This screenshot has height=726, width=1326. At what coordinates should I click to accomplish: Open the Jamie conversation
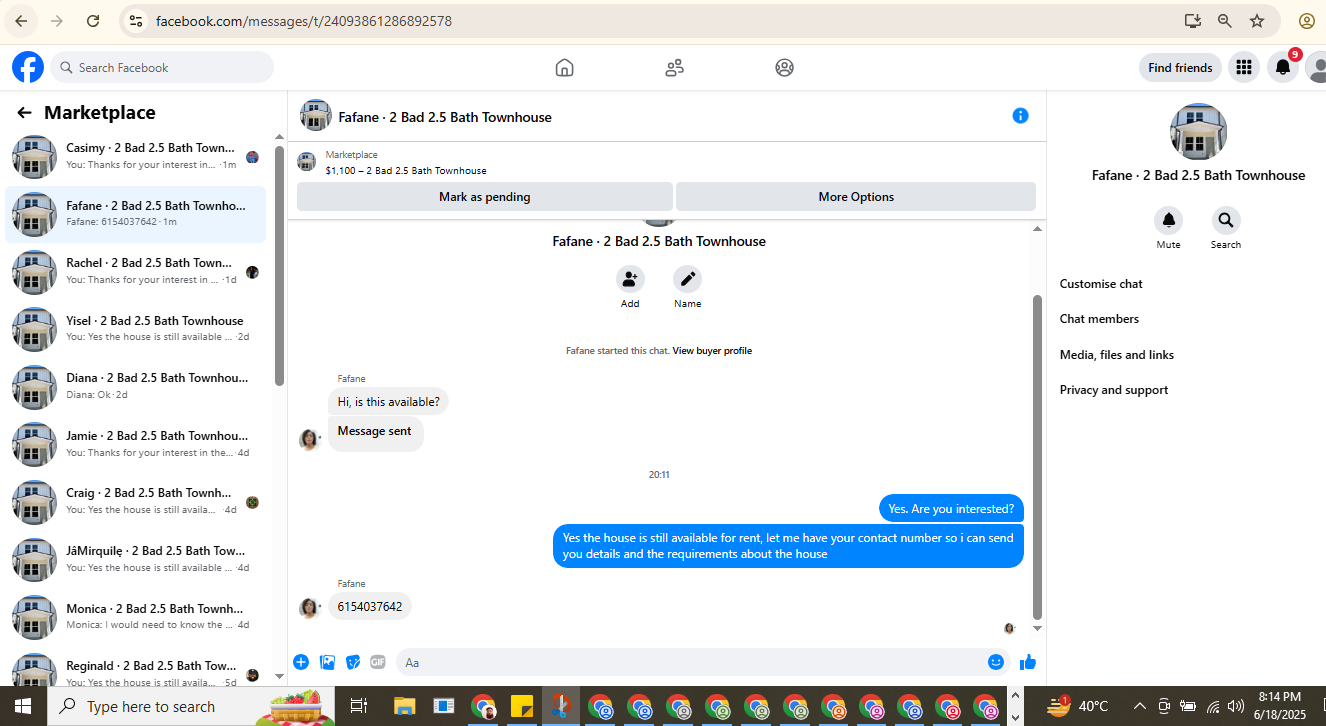136,445
